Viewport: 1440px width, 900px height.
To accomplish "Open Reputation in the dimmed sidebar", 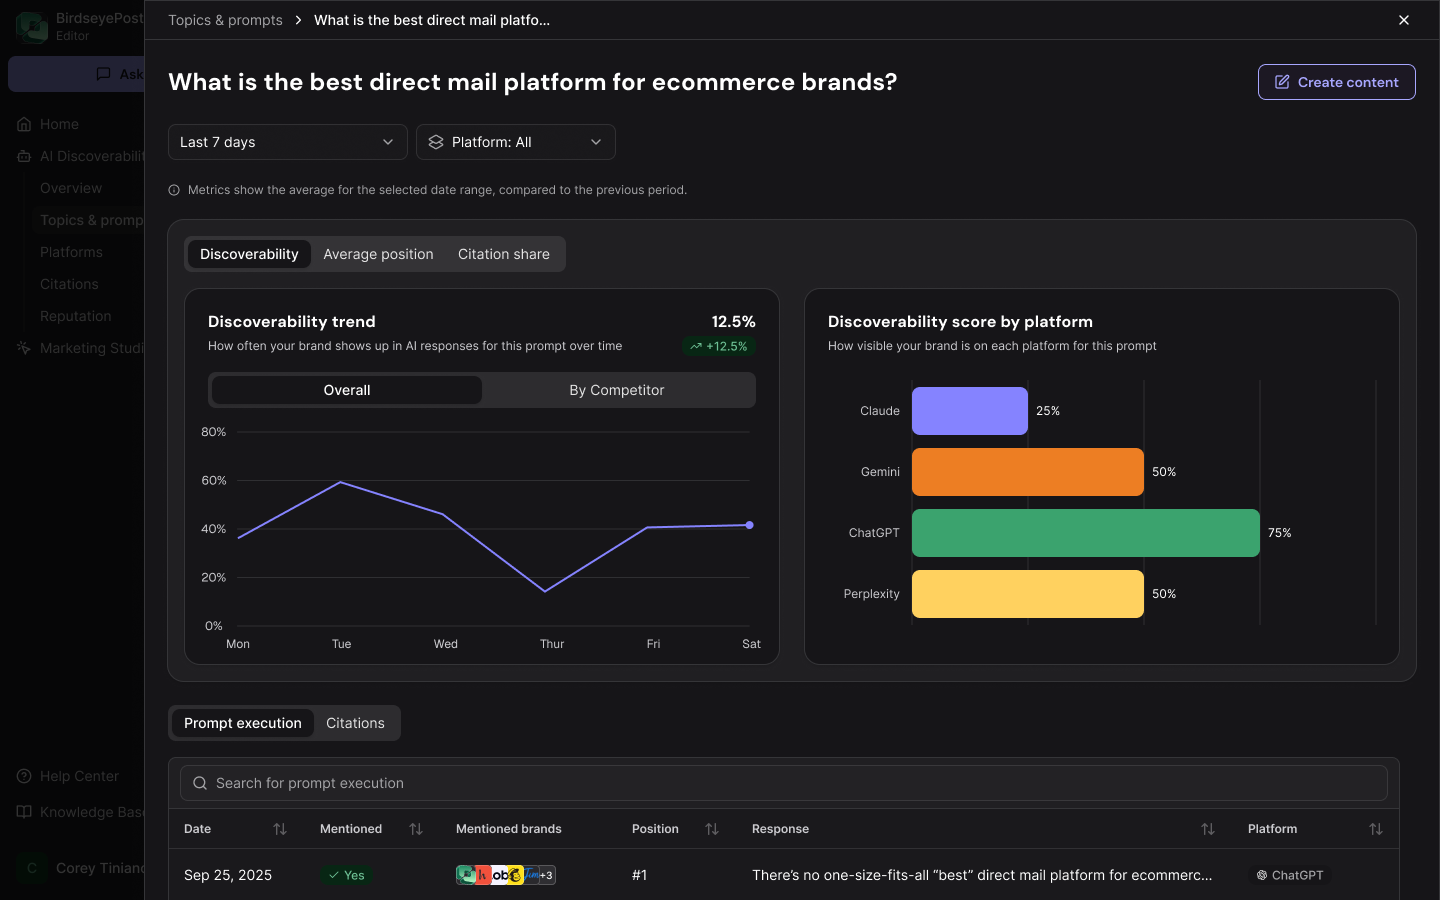I will tap(76, 316).
